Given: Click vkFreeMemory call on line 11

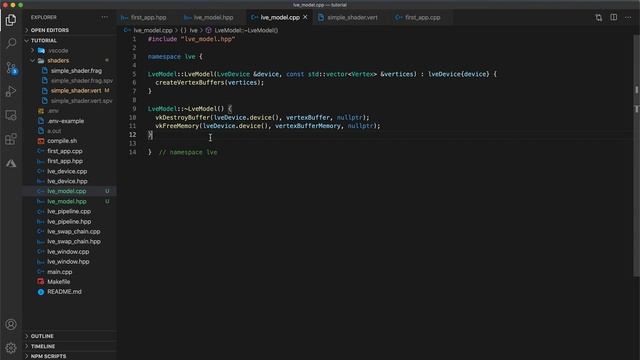Looking at the screenshot, I should [267, 126].
